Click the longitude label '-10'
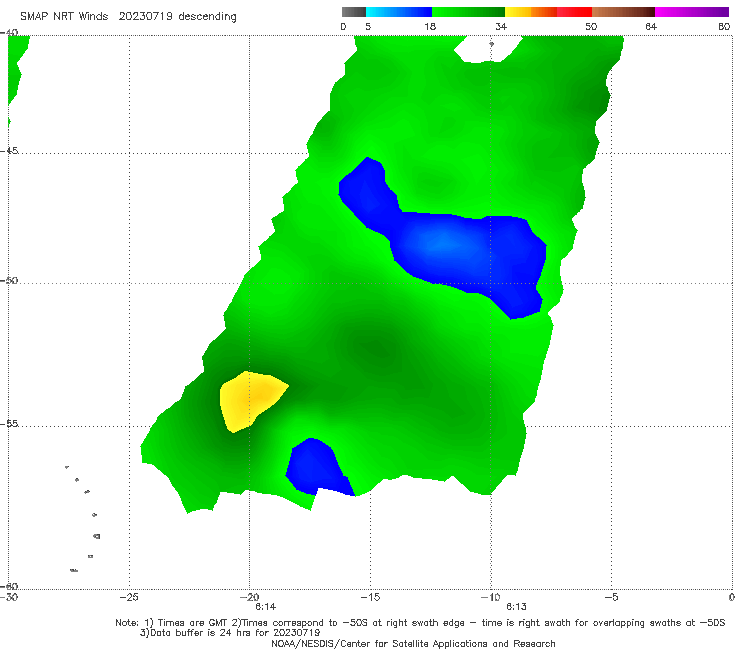The width and height of the screenshot is (740, 650). pyautogui.click(x=490, y=597)
